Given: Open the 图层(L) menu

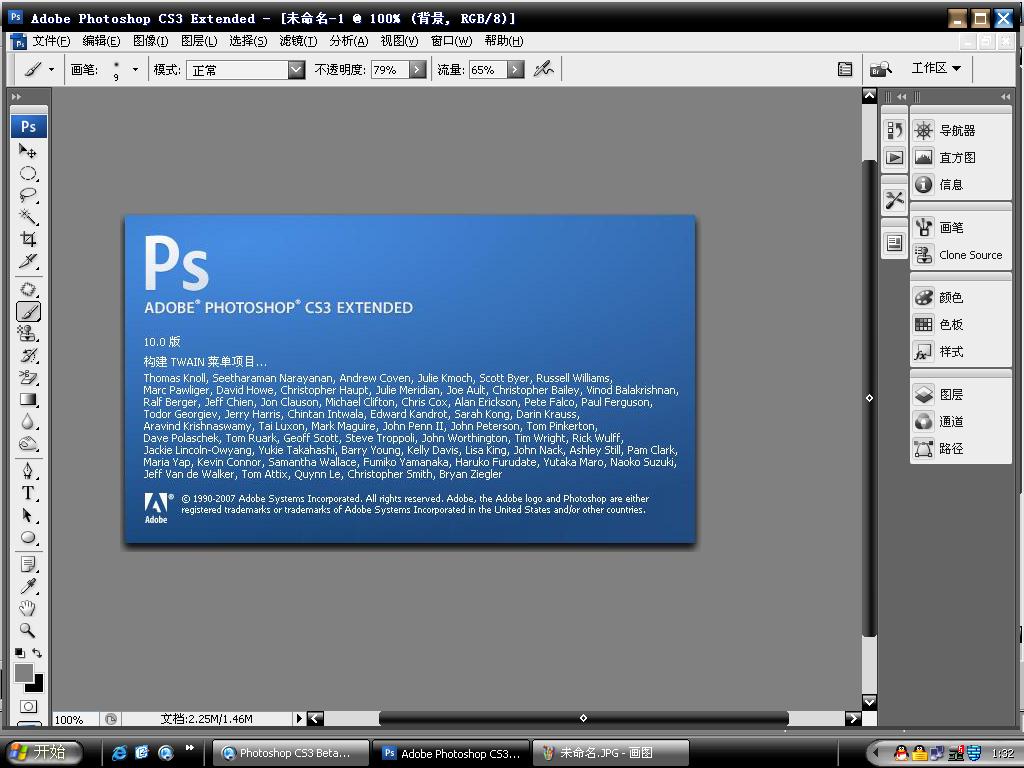Looking at the screenshot, I should tap(199, 41).
